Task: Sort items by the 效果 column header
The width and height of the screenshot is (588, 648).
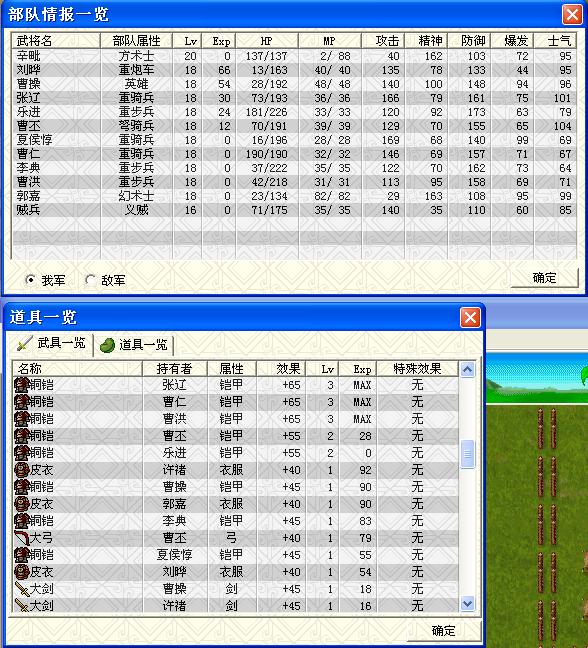Action: click(x=281, y=369)
